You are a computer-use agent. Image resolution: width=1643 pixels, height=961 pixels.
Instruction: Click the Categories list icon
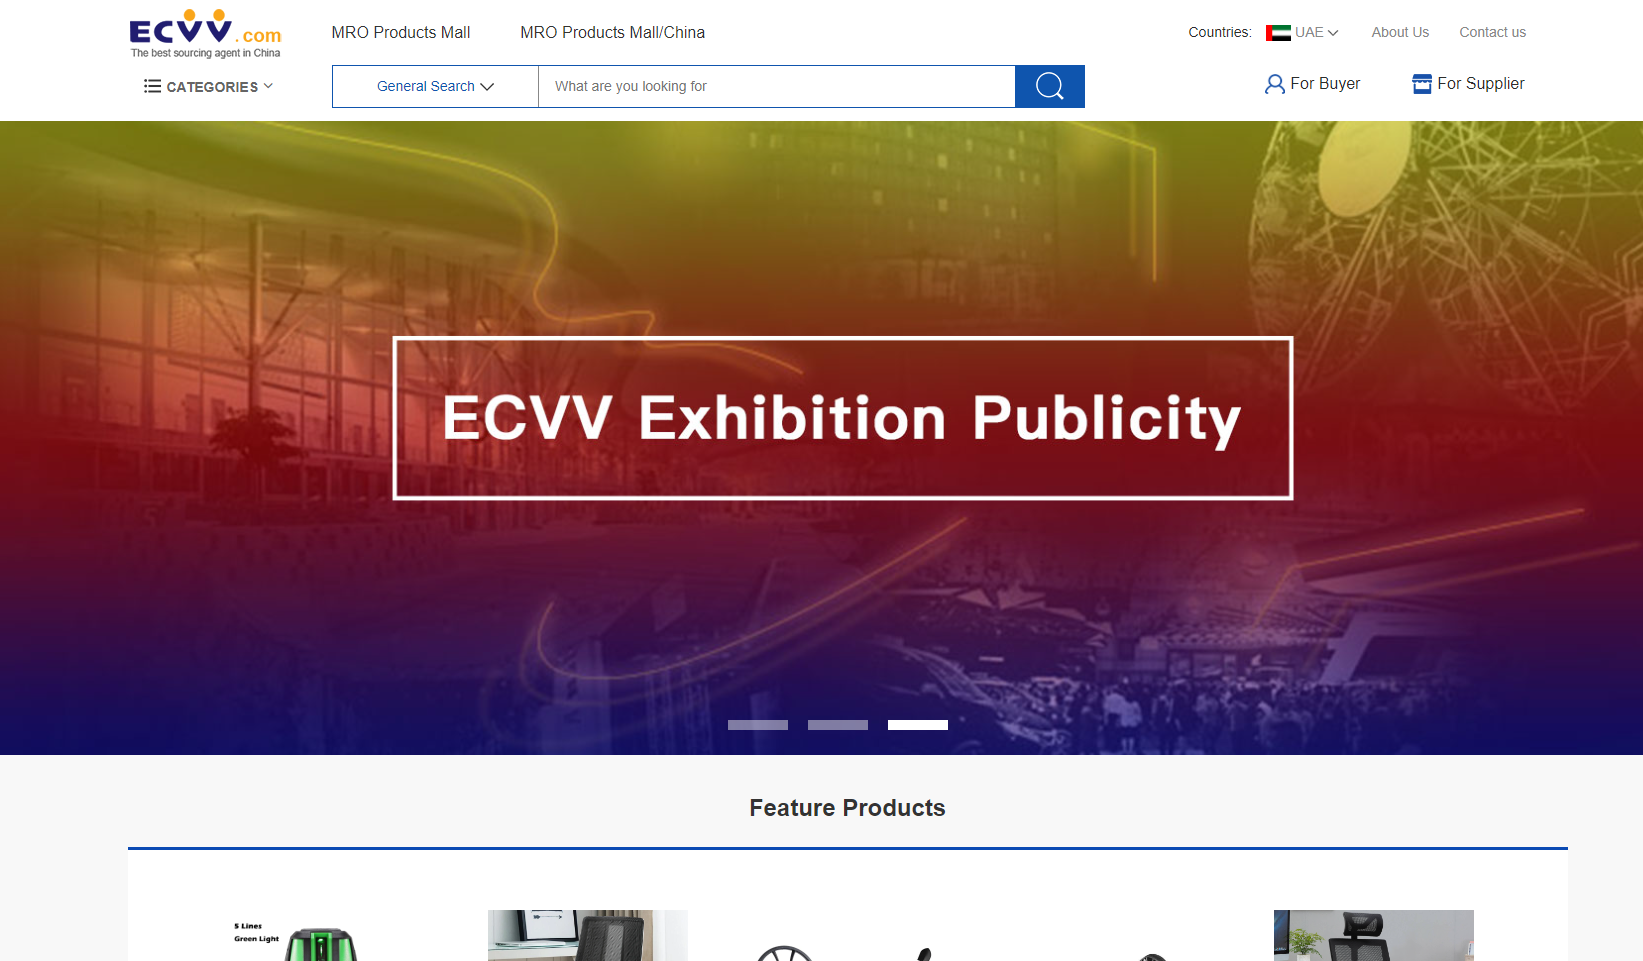coord(152,86)
